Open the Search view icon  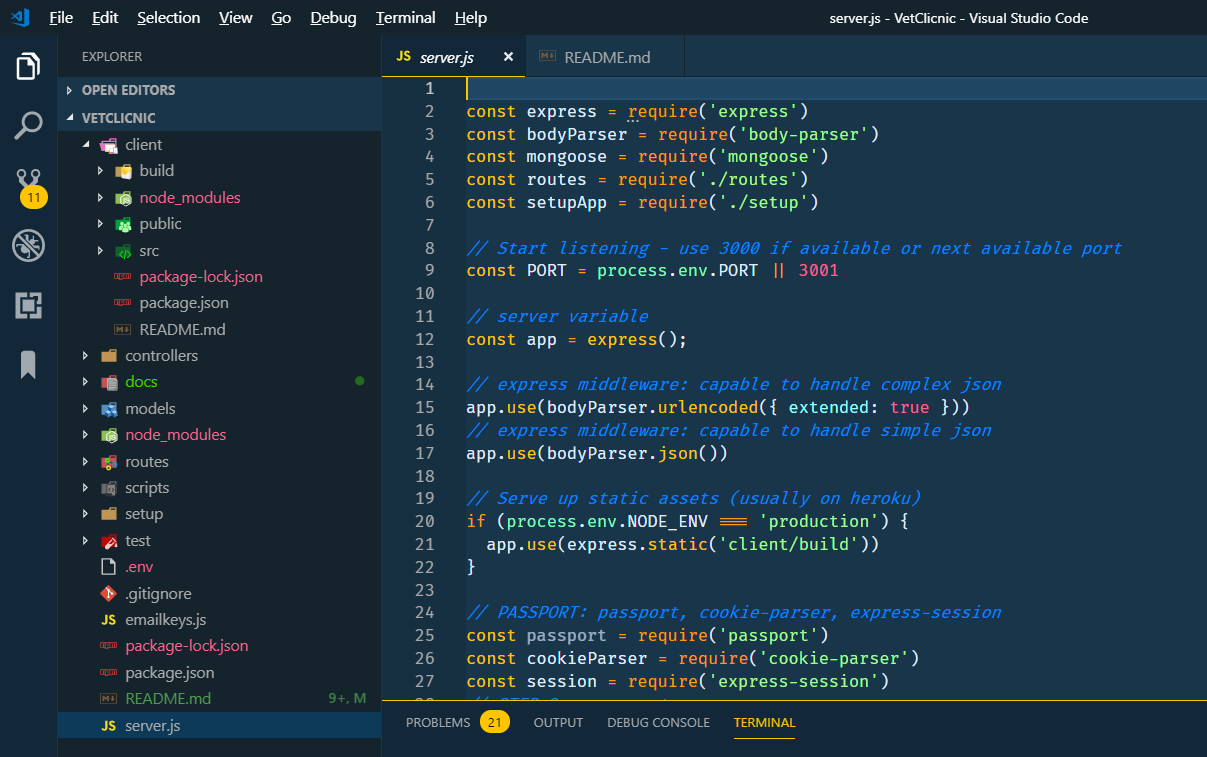click(28, 126)
